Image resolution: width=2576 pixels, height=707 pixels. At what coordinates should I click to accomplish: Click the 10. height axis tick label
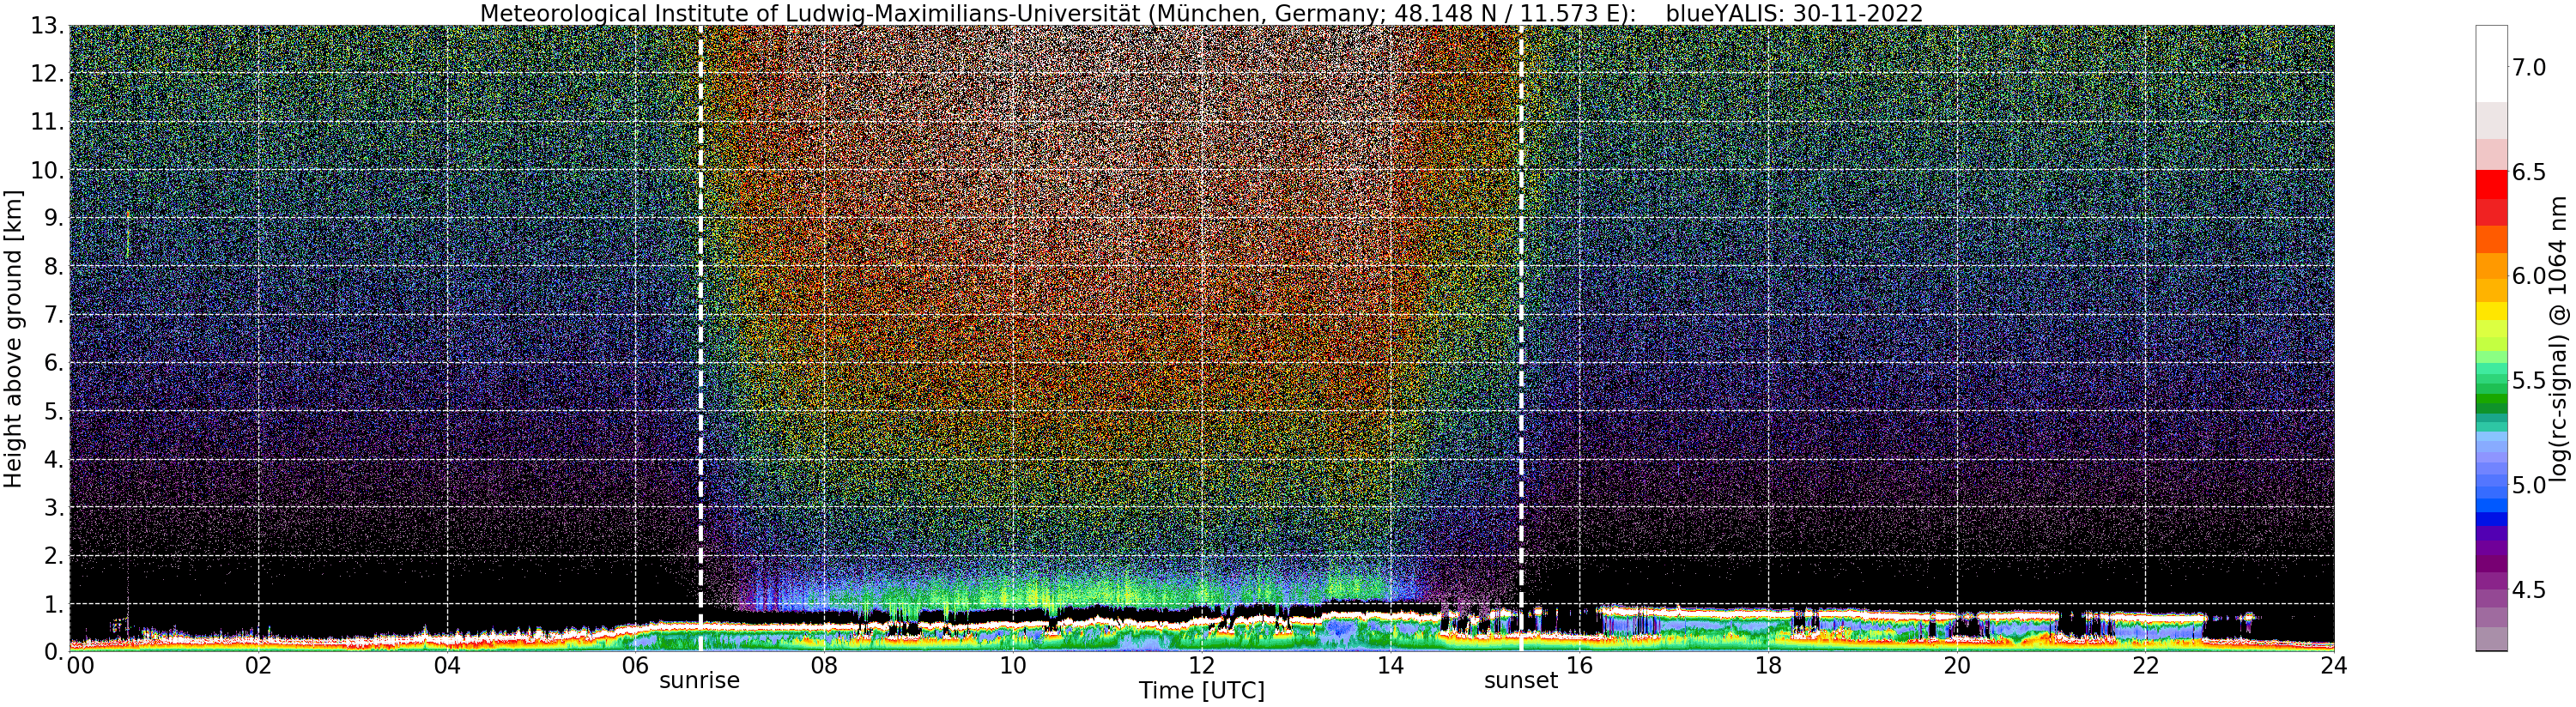pos(46,170)
